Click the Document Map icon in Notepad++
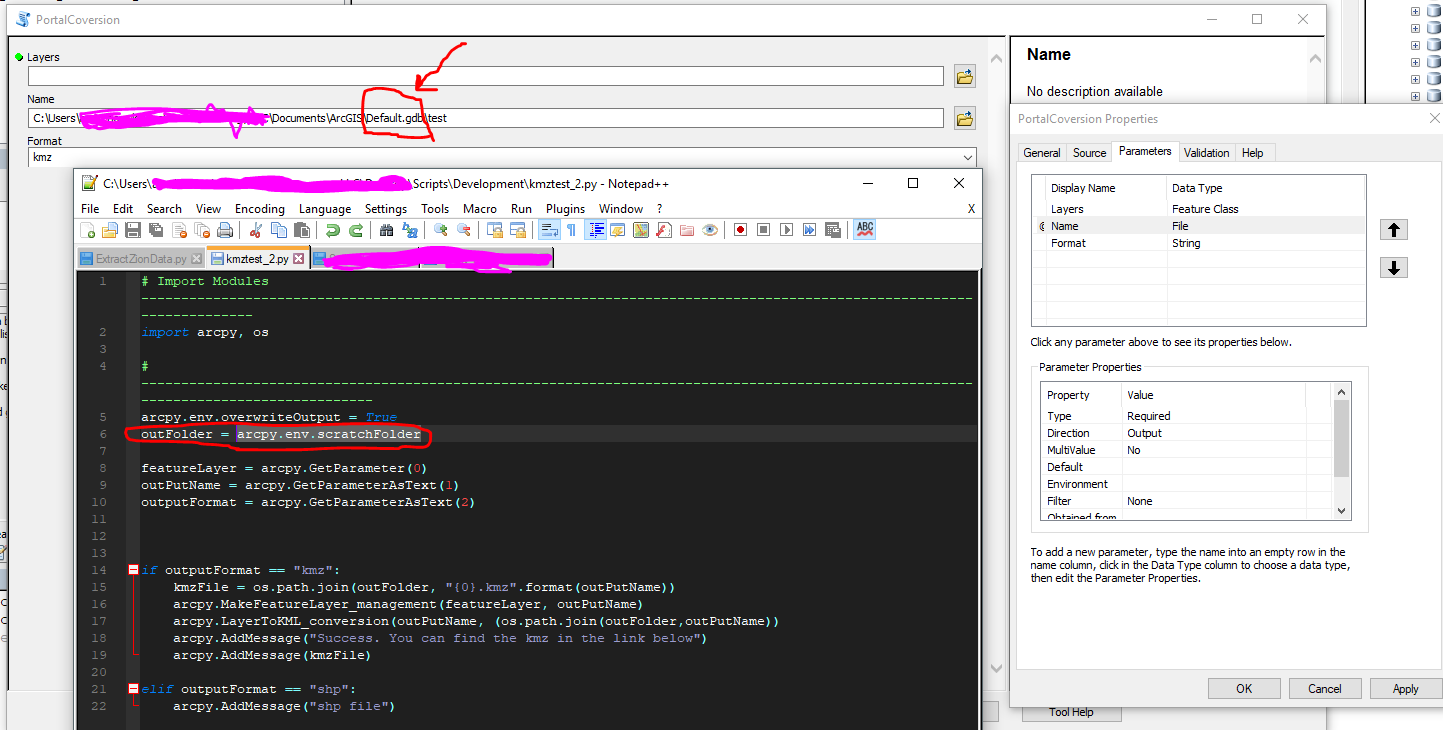Screen dimensions: 1443x730 [x=641, y=230]
